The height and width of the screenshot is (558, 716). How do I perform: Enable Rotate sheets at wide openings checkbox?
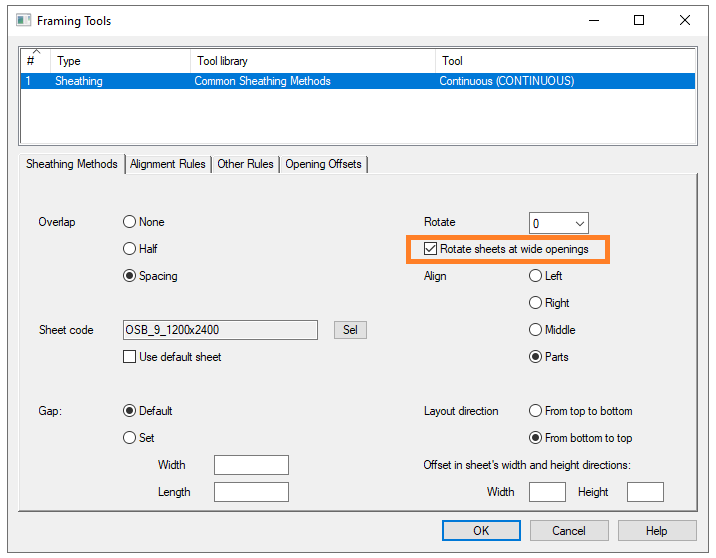click(x=431, y=249)
